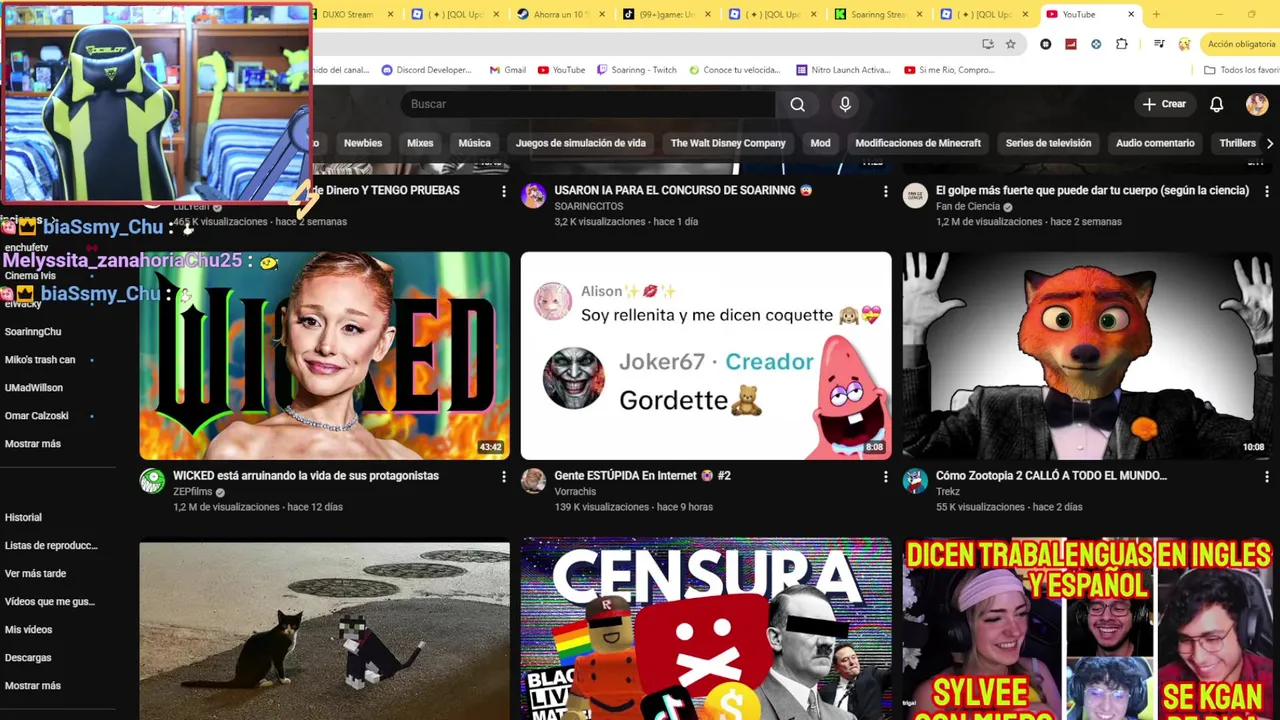
Task: Open the Todos los favoritos bookmarks folder
Action: (1241, 70)
